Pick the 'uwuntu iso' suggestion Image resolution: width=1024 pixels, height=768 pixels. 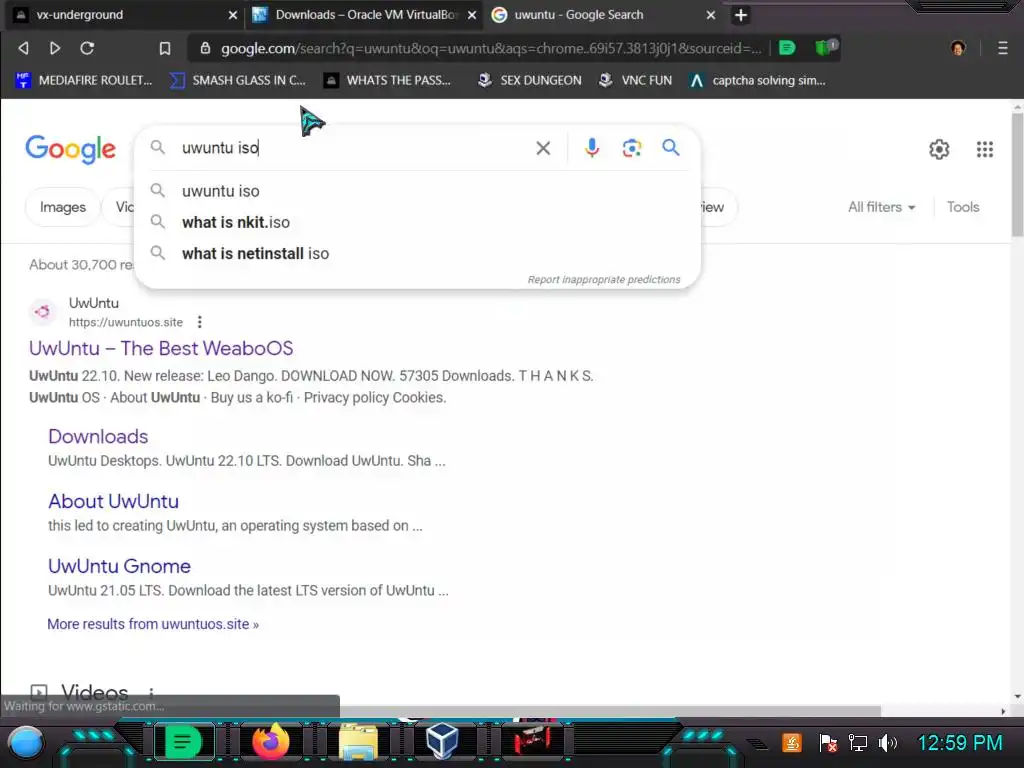pos(417,191)
